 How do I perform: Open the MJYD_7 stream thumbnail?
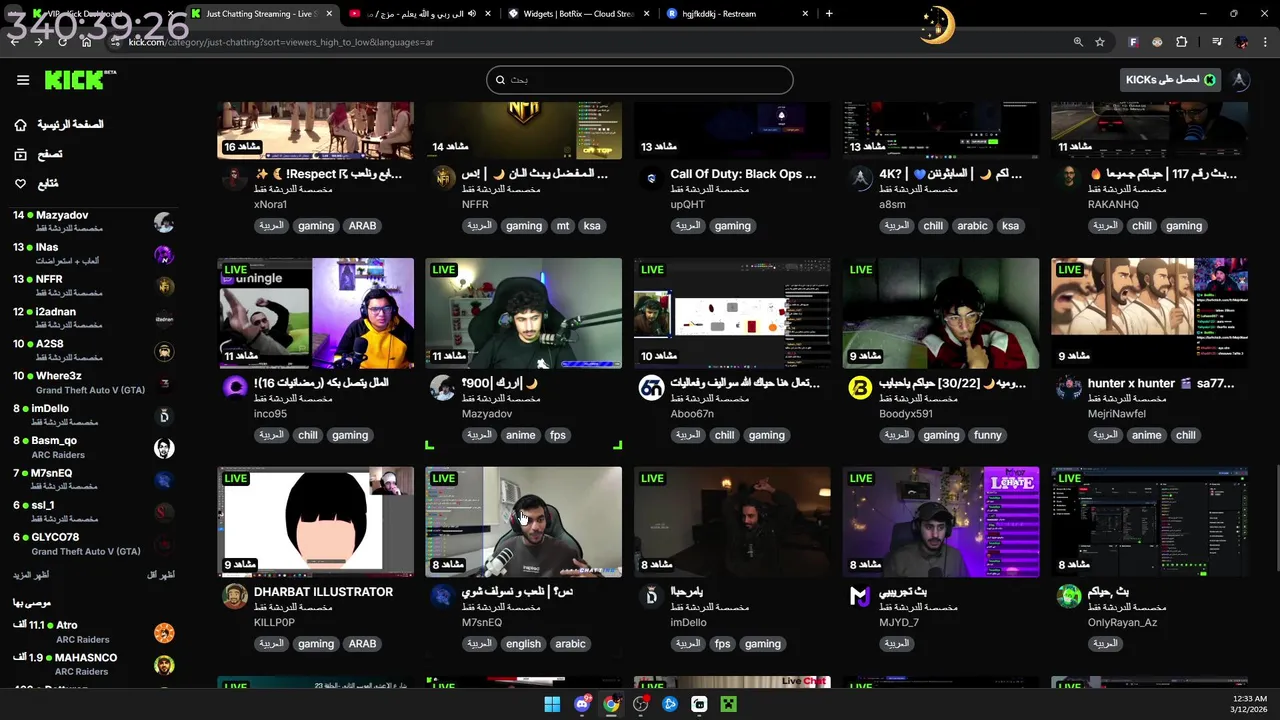[x=940, y=522]
